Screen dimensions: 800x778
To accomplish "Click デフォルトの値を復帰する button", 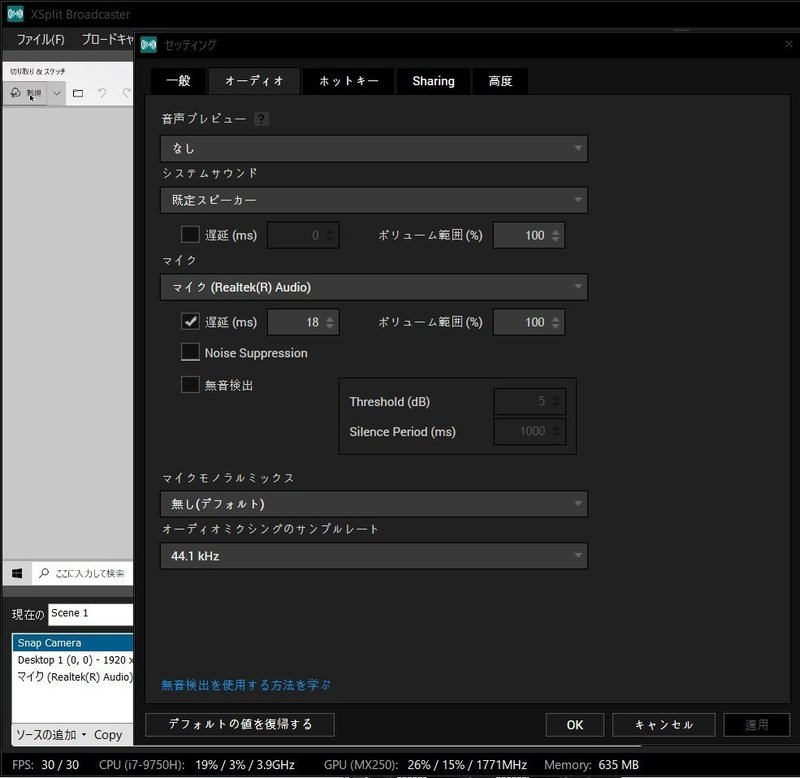I will [240, 724].
